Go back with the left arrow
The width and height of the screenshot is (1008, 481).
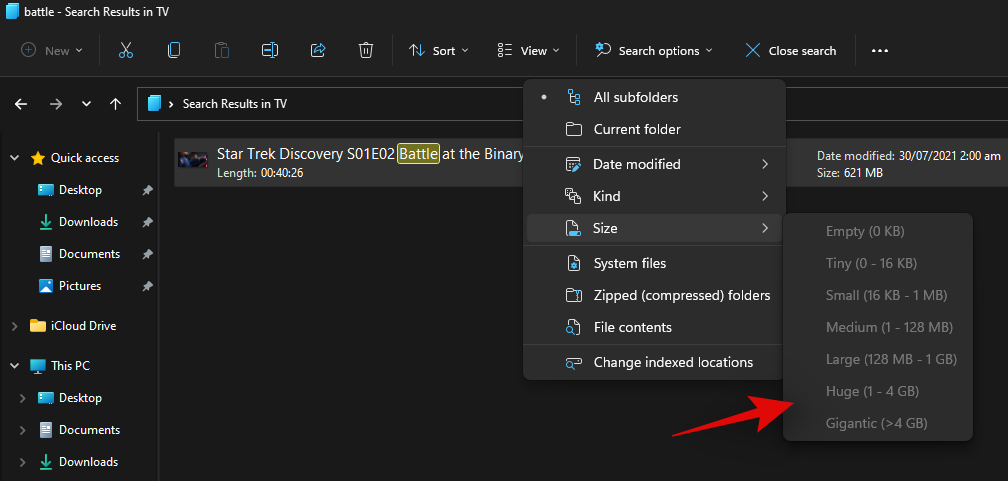pos(21,104)
